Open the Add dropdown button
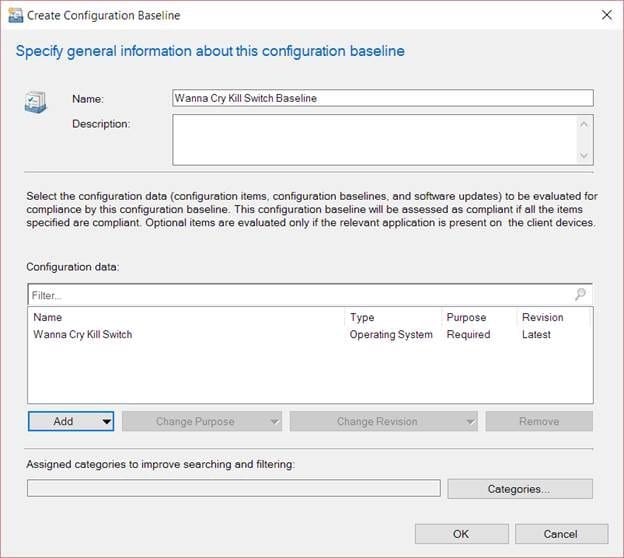 coord(71,421)
